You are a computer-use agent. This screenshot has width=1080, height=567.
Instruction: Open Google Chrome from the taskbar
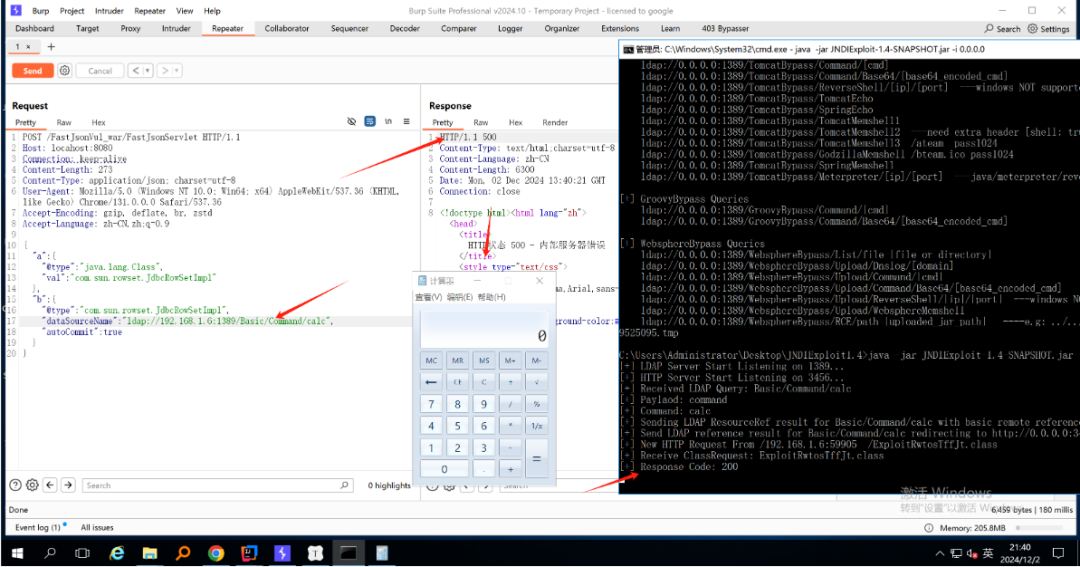point(216,553)
